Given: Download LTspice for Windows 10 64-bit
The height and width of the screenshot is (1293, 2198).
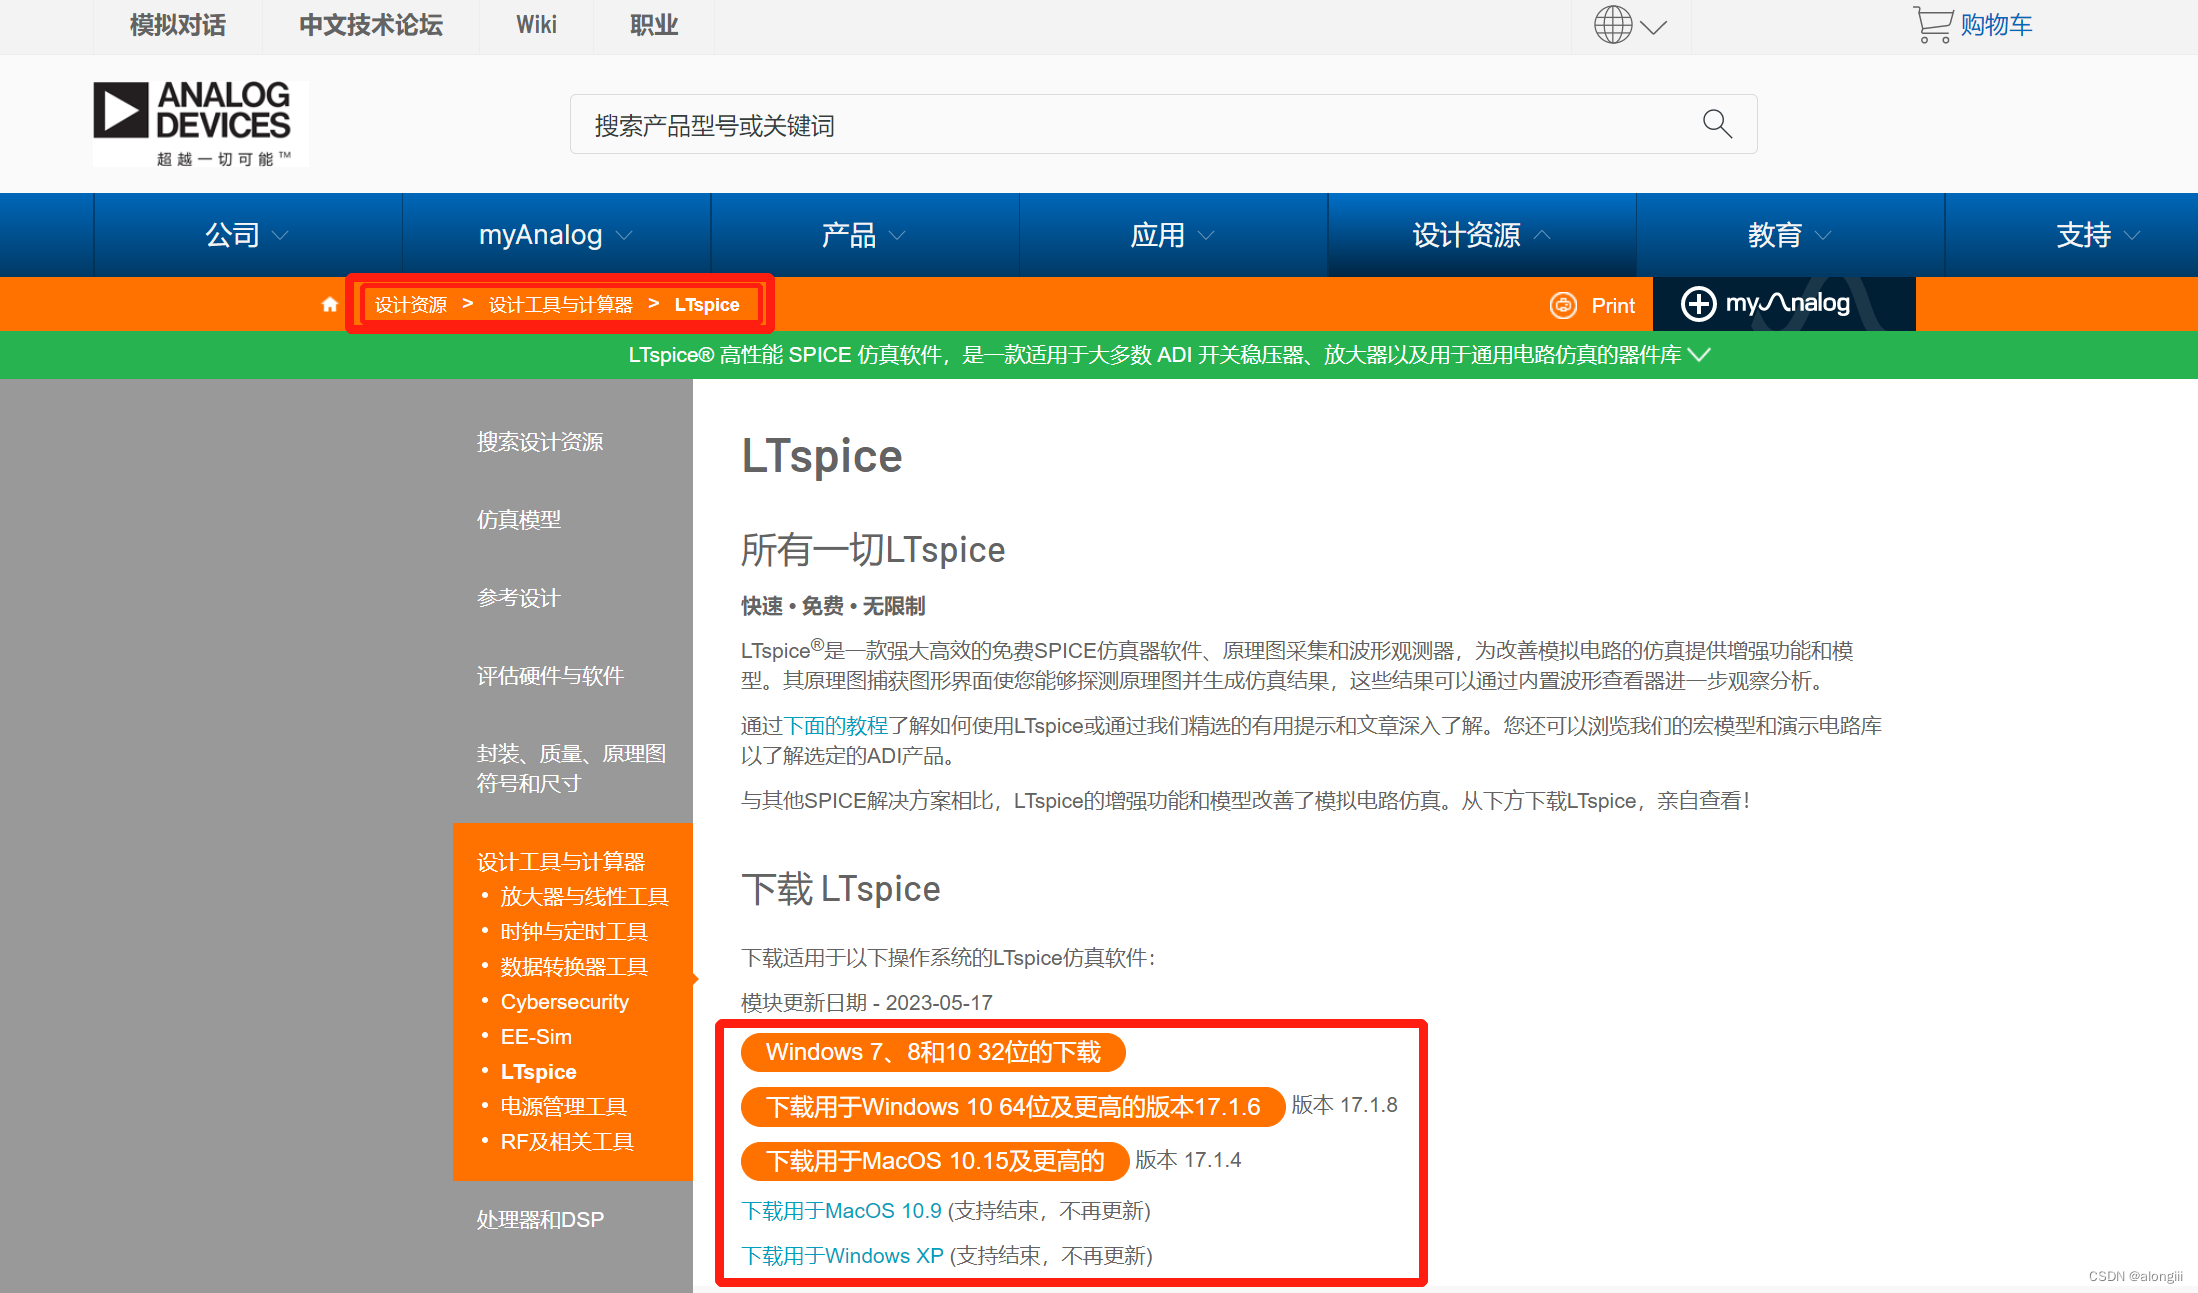Looking at the screenshot, I should (1012, 1106).
